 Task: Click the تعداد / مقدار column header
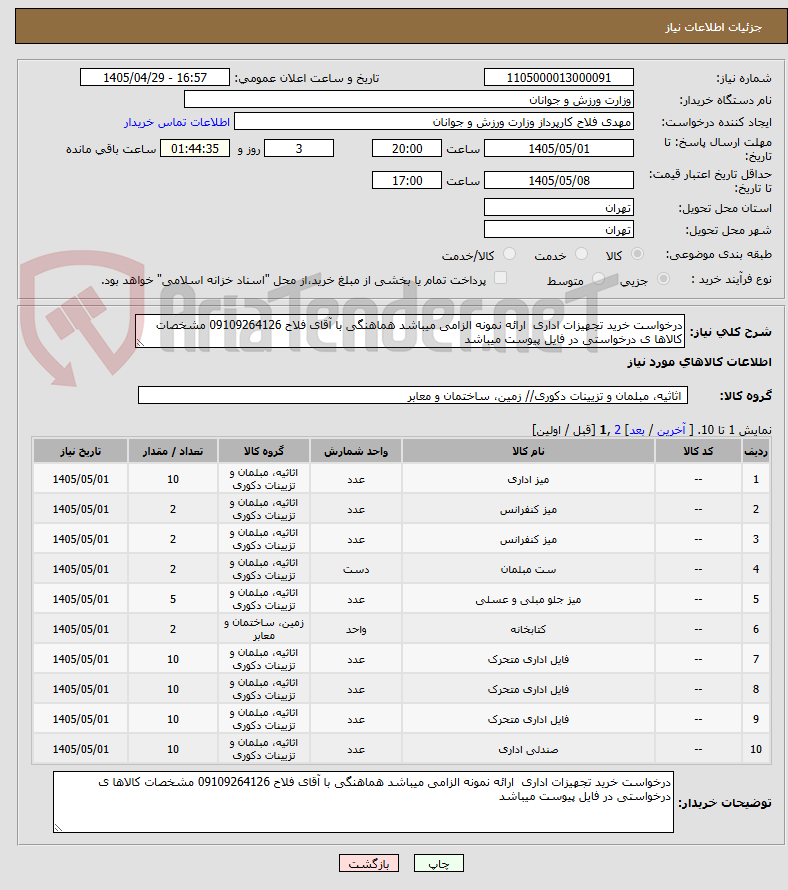(173, 451)
